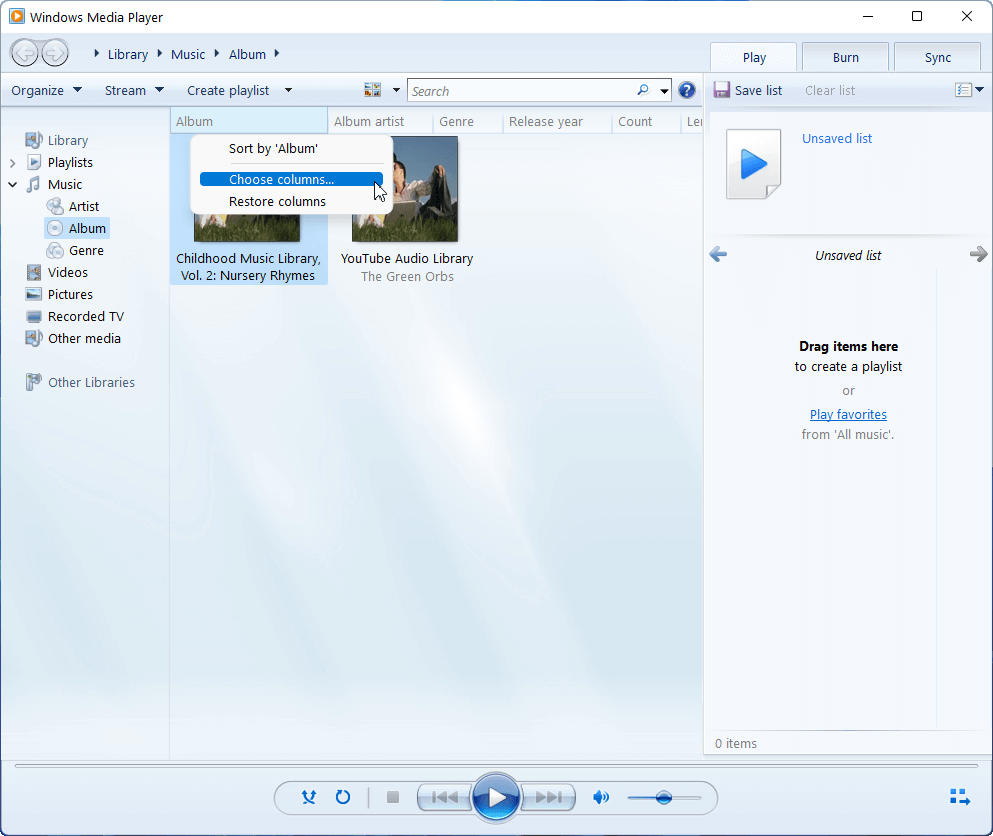This screenshot has width=993, height=836.
Task: Skip to the previous track
Action: coord(445,797)
